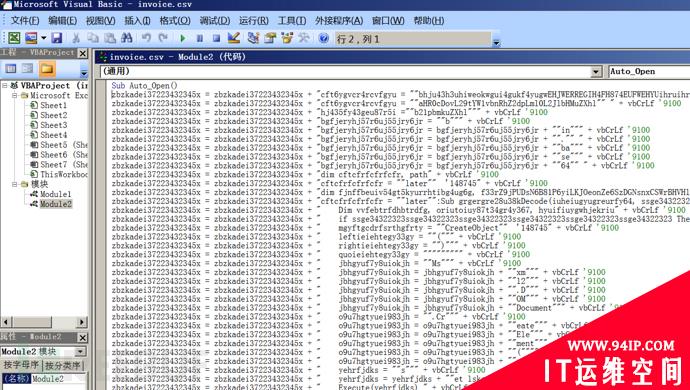Screen dimensions: 690x390
Task: Click the project panel horizontal scrollbar
Action: (44, 322)
